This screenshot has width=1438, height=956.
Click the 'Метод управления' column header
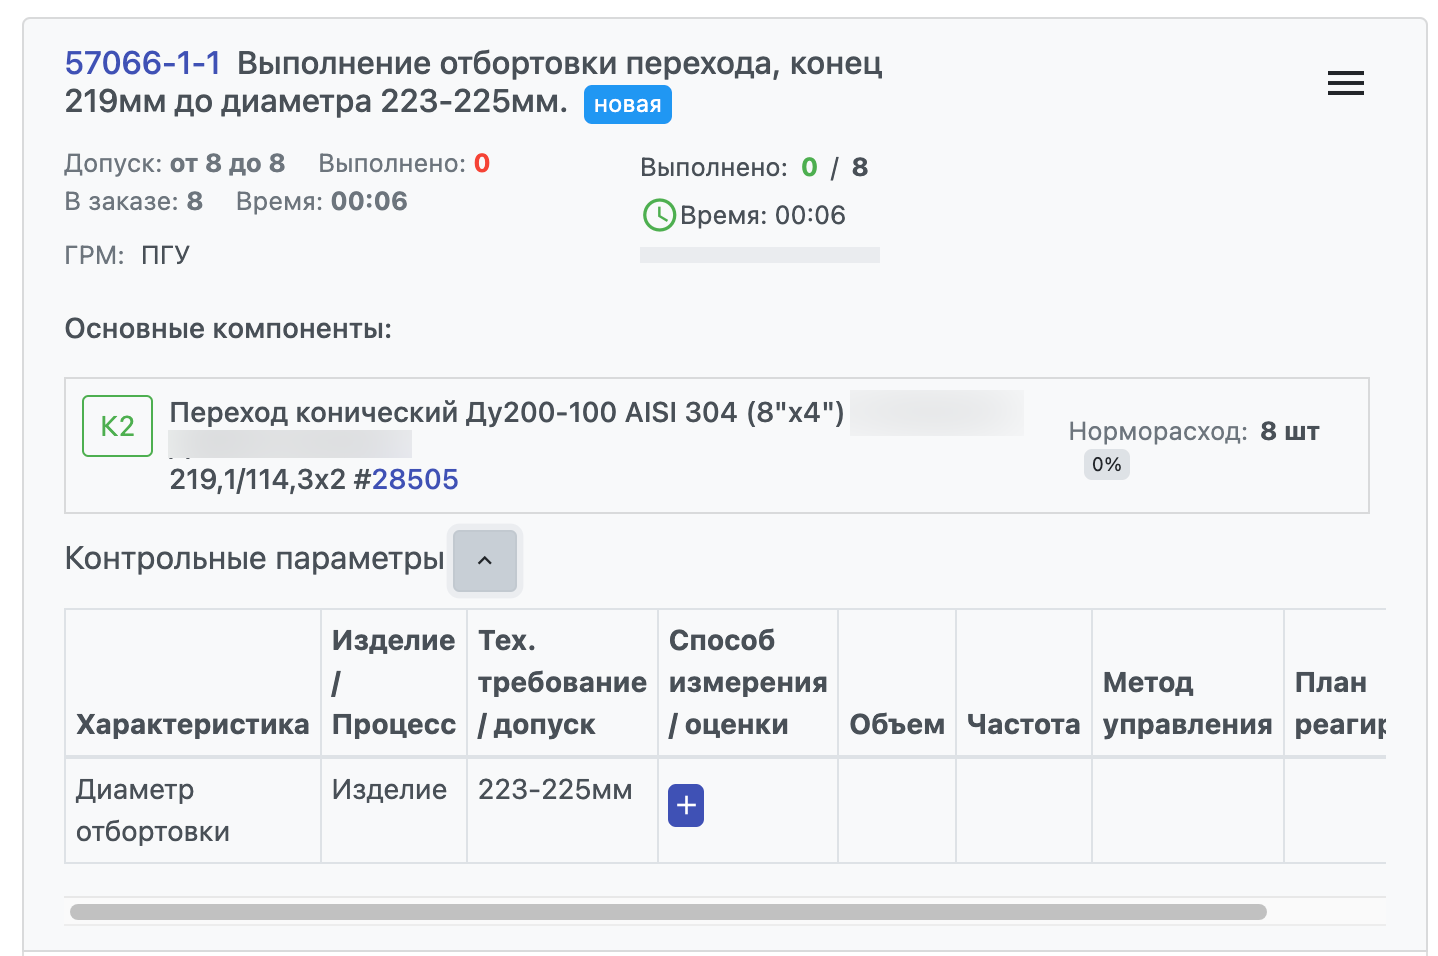[x=1187, y=703]
